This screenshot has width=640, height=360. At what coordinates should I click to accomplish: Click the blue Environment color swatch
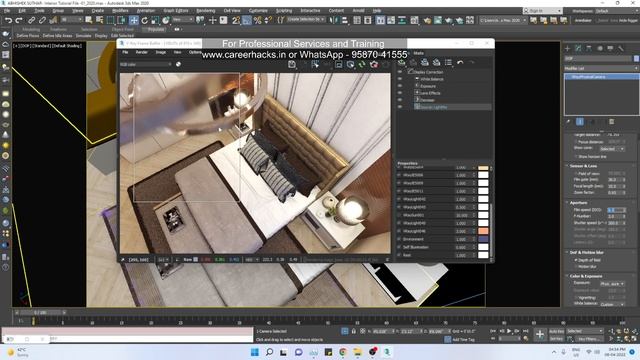click(483, 239)
